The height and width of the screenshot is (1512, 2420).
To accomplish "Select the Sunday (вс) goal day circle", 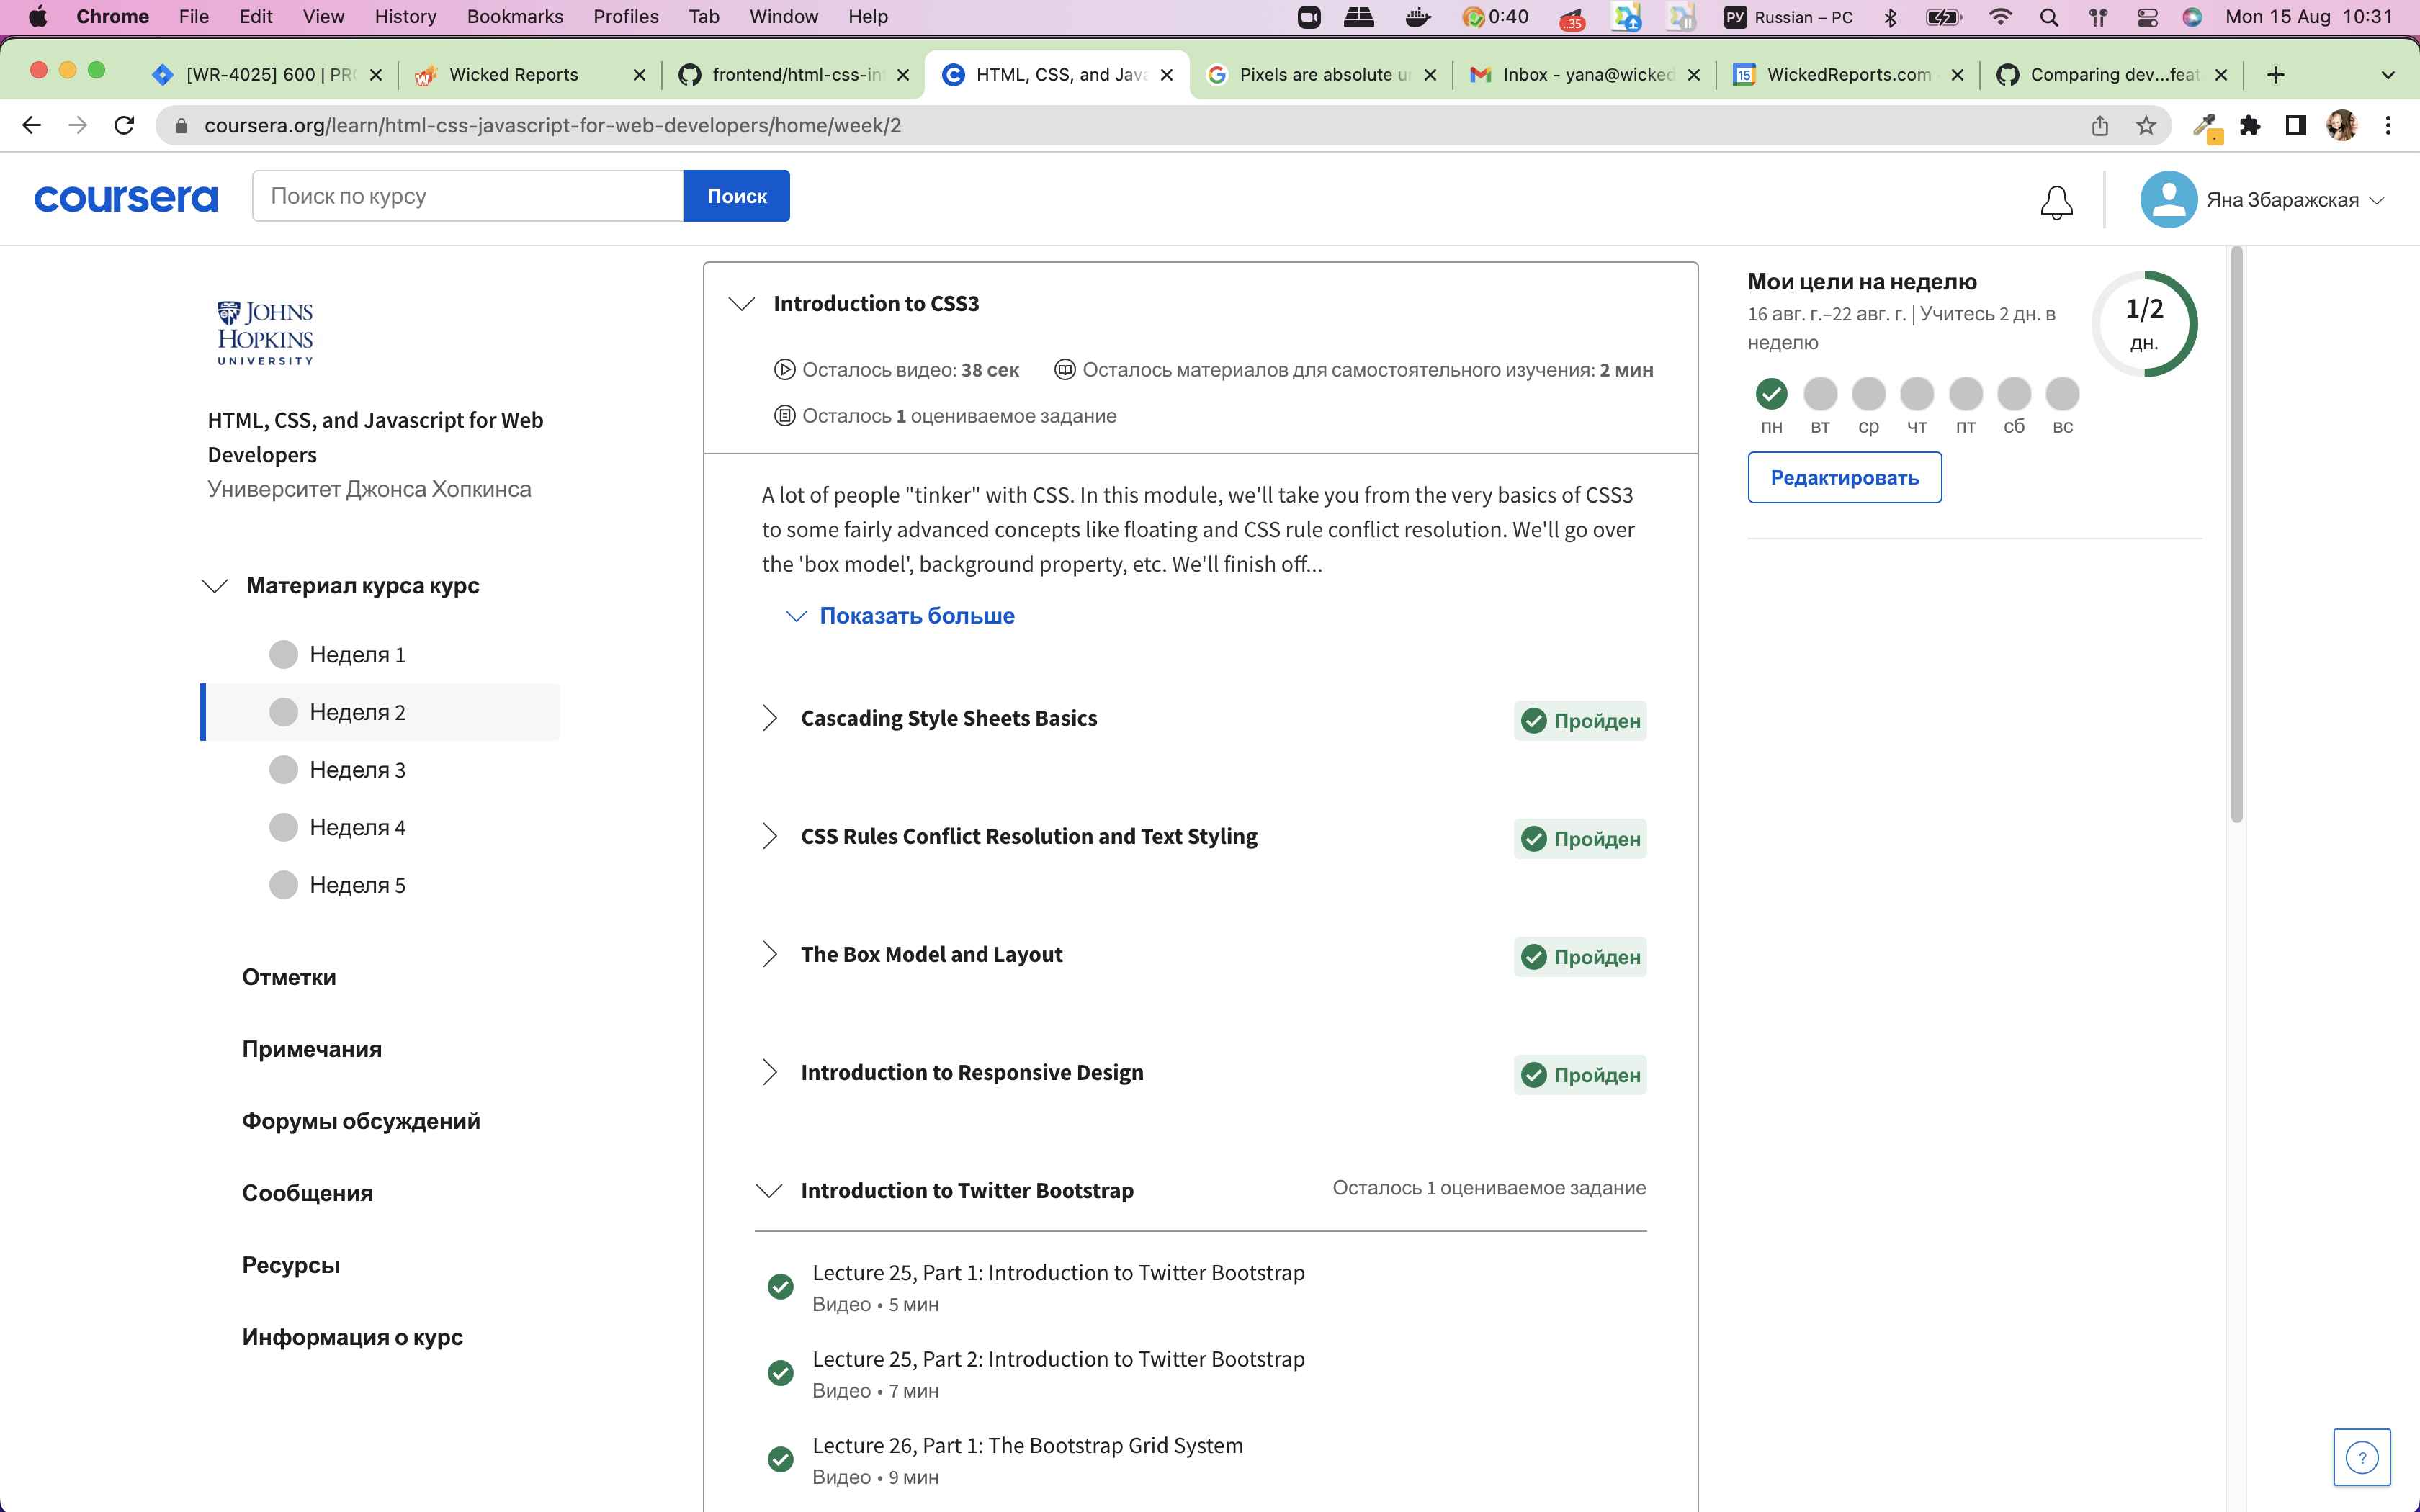I will tap(2062, 394).
